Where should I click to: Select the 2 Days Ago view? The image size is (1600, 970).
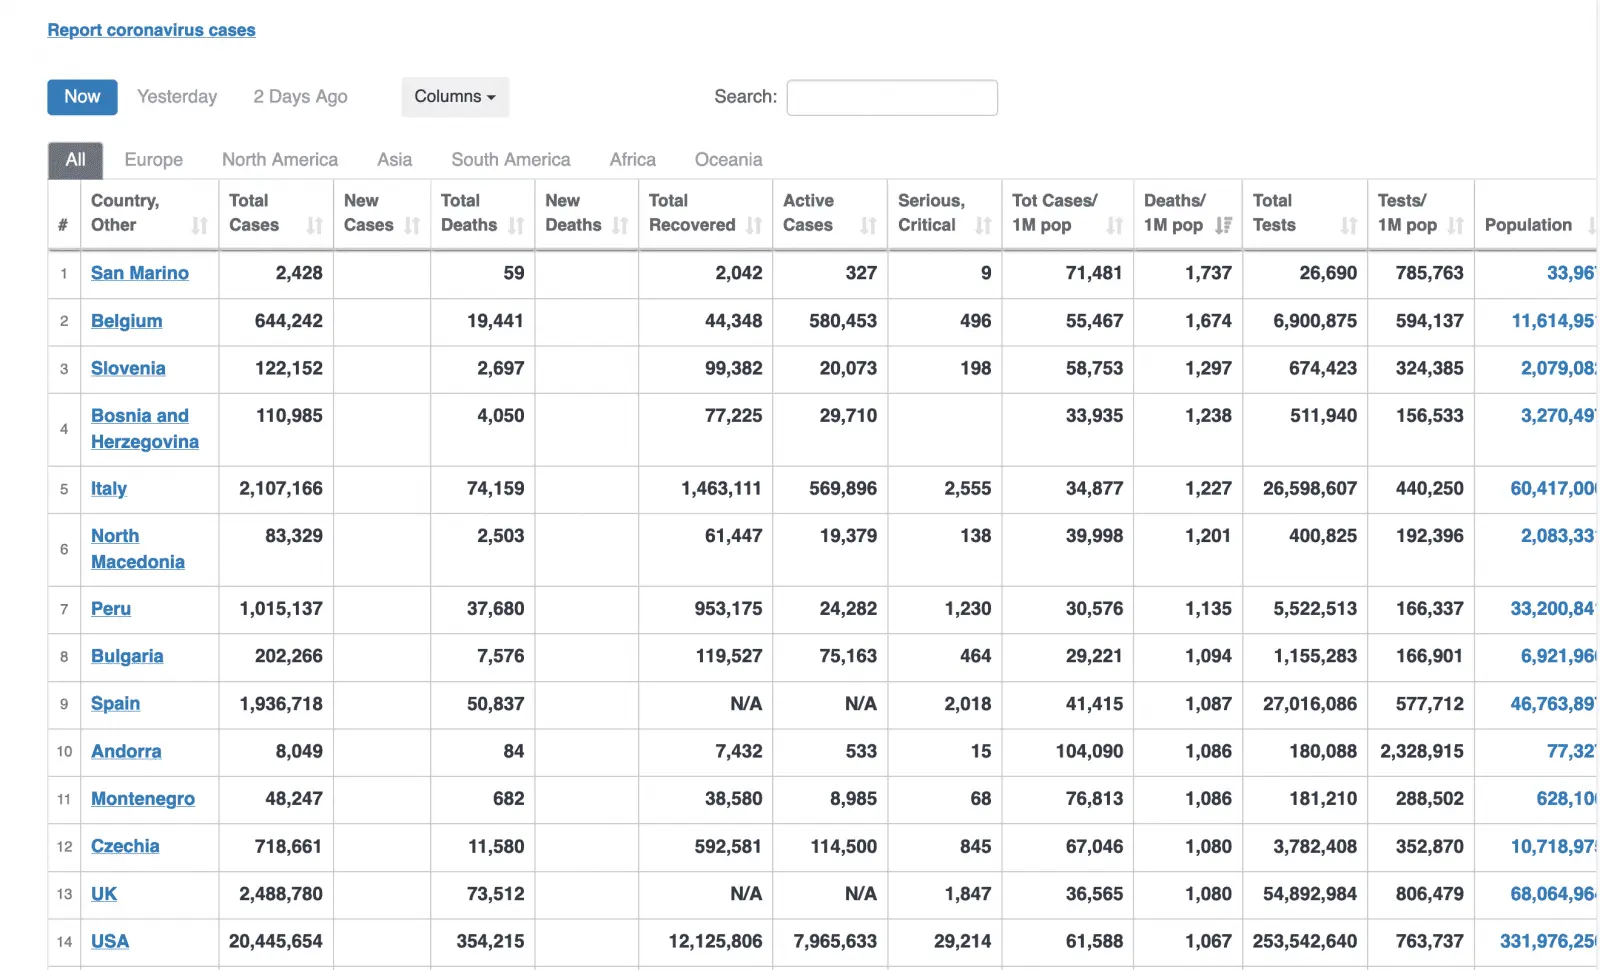click(x=300, y=97)
